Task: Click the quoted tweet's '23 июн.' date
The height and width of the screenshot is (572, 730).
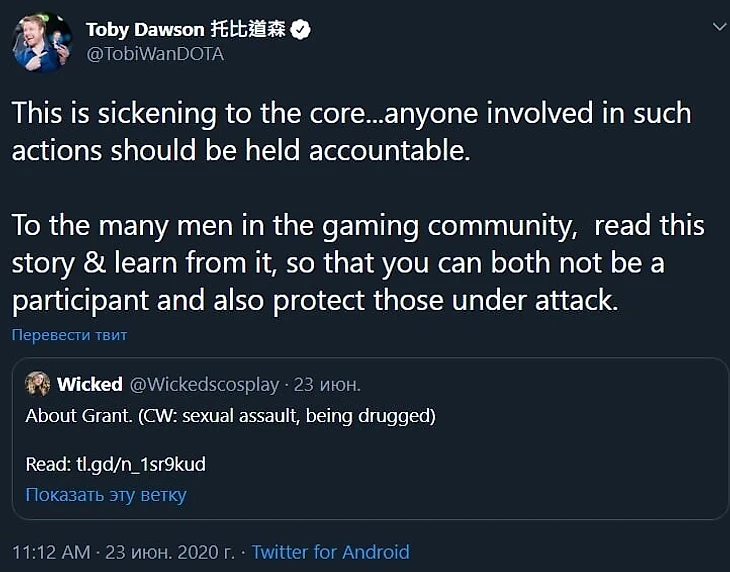Action: [325, 384]
